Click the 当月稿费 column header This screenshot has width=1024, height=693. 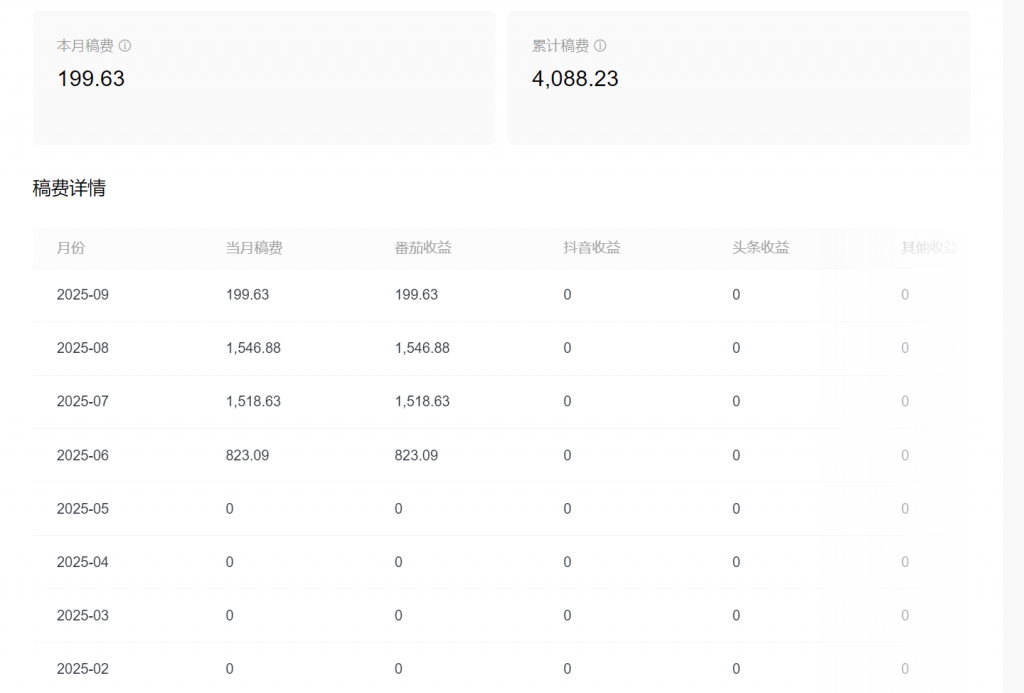(254, 248)
